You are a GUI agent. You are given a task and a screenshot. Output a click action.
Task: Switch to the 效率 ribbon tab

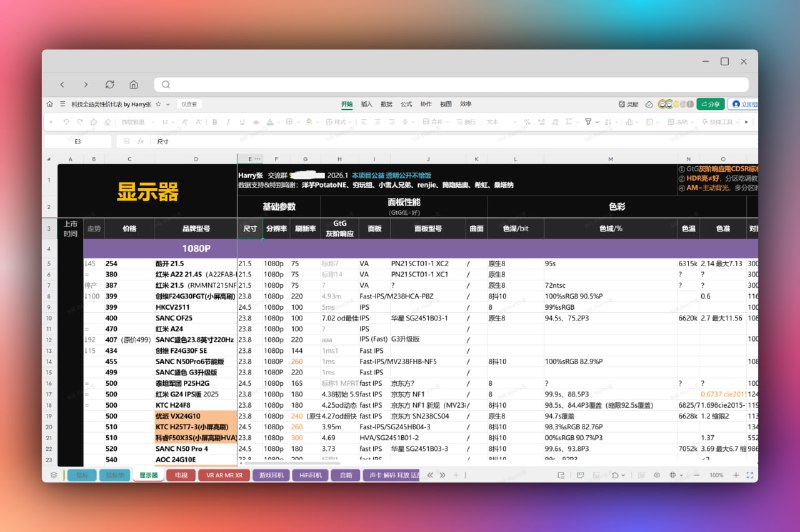(465, 104)
